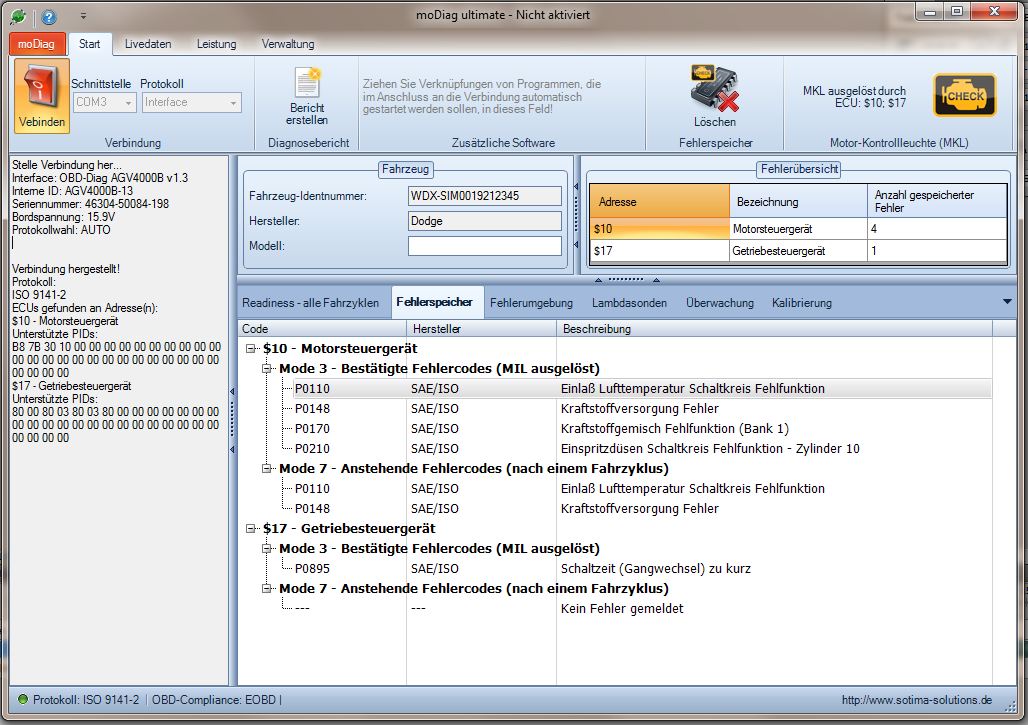
Task: Select the Readiness - alle Fahrzyklen tab
Action: tap(311, 302)
